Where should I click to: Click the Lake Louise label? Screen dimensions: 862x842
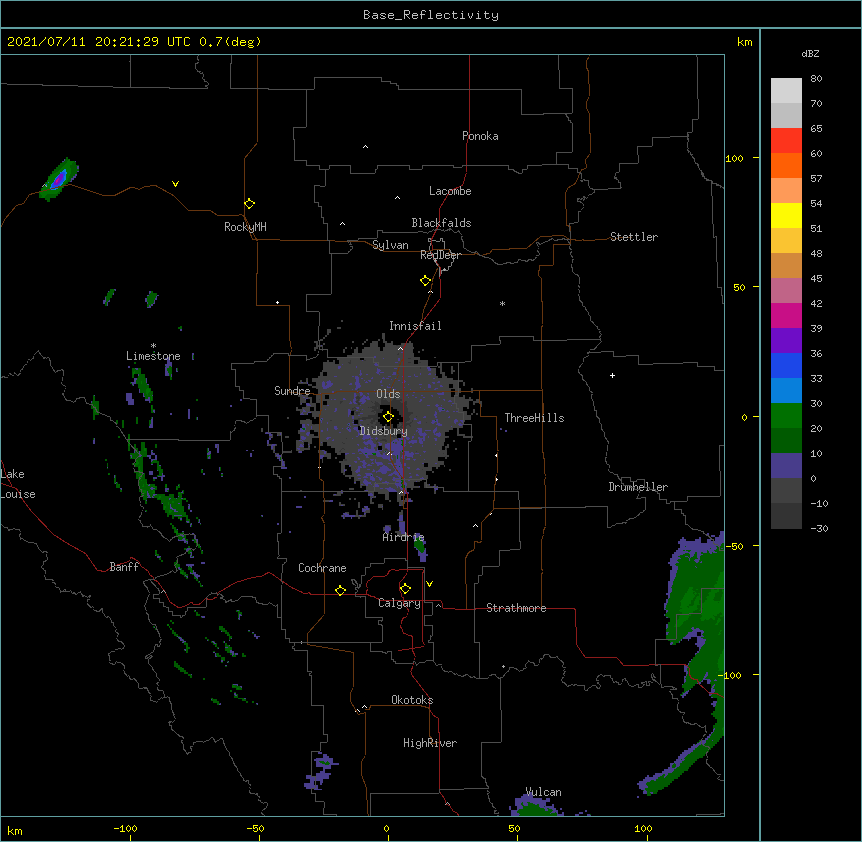pyautogui.click(x=18, y=484)
